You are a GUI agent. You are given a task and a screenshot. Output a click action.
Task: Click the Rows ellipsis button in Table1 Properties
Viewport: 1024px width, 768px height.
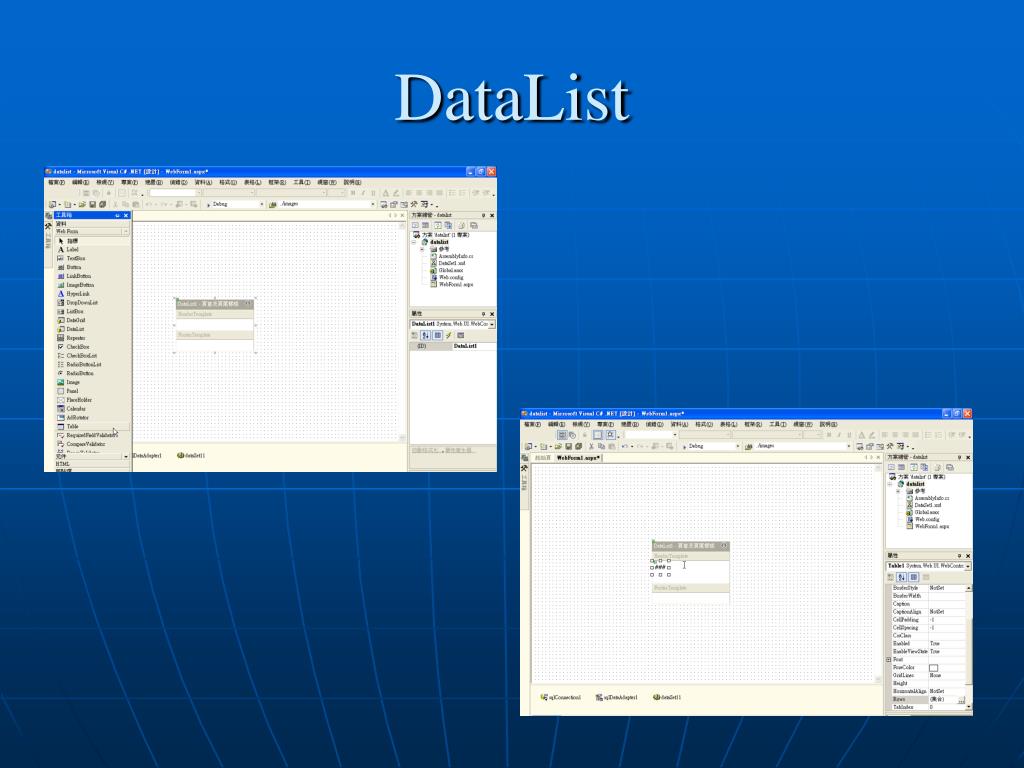pyautogui.click(x=961, y=699)
